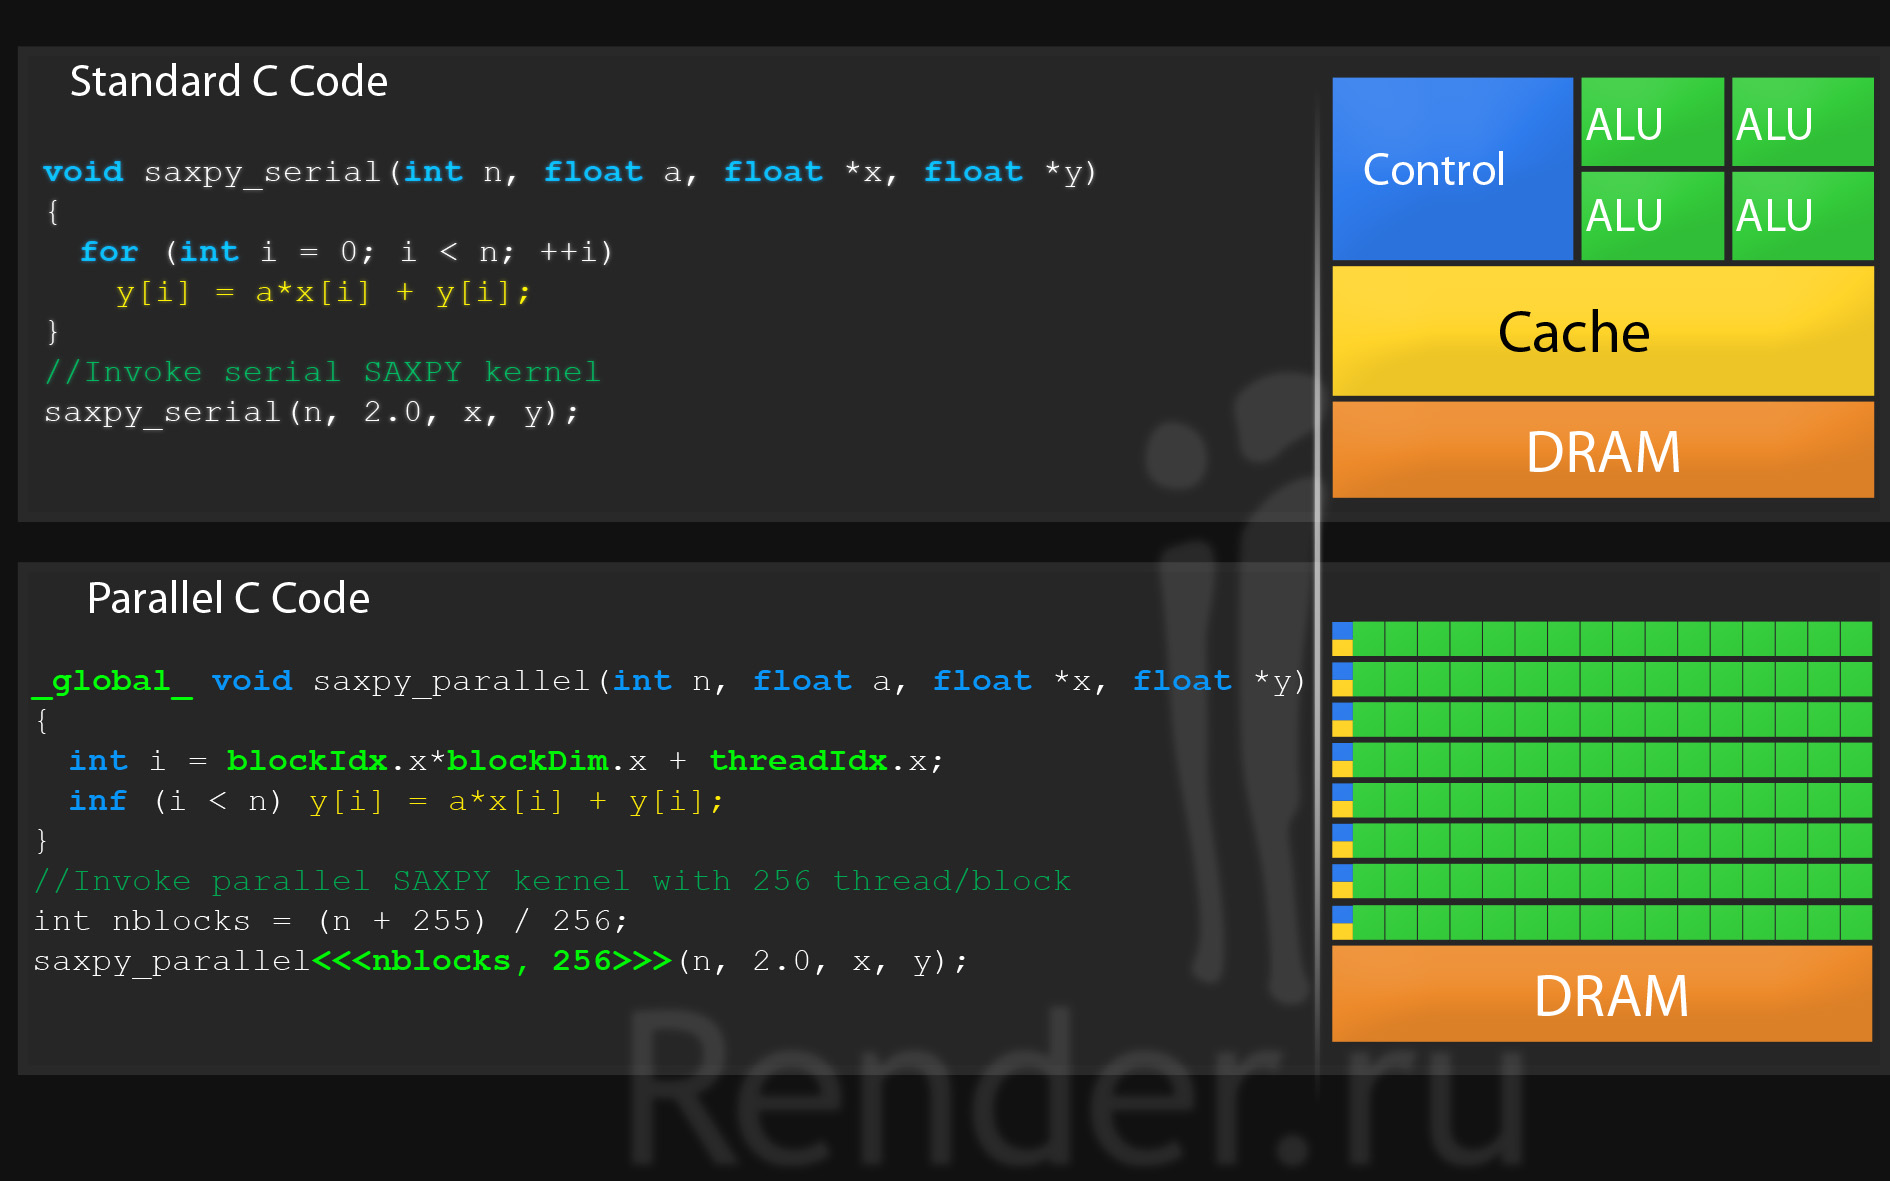The height and width of the screenshot is (1181, 1890).
Task: Click the 'int nblocks' declaration line
Action: click(x=330, y=921)
